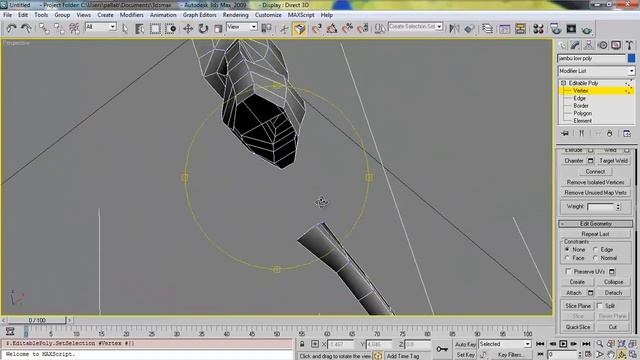Open Attach list settings box
Viewport: 640px width, 360px height.
pos(590,293)
